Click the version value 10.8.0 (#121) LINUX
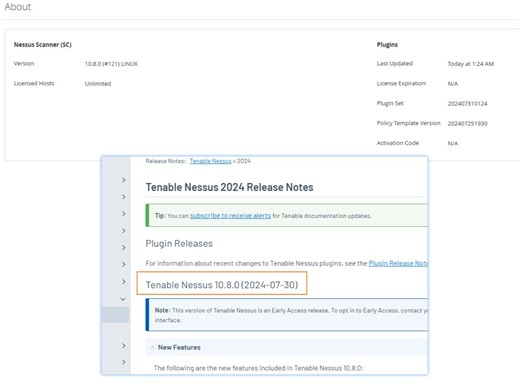Screen dimensions: 520x389 (x=111, y=64)
